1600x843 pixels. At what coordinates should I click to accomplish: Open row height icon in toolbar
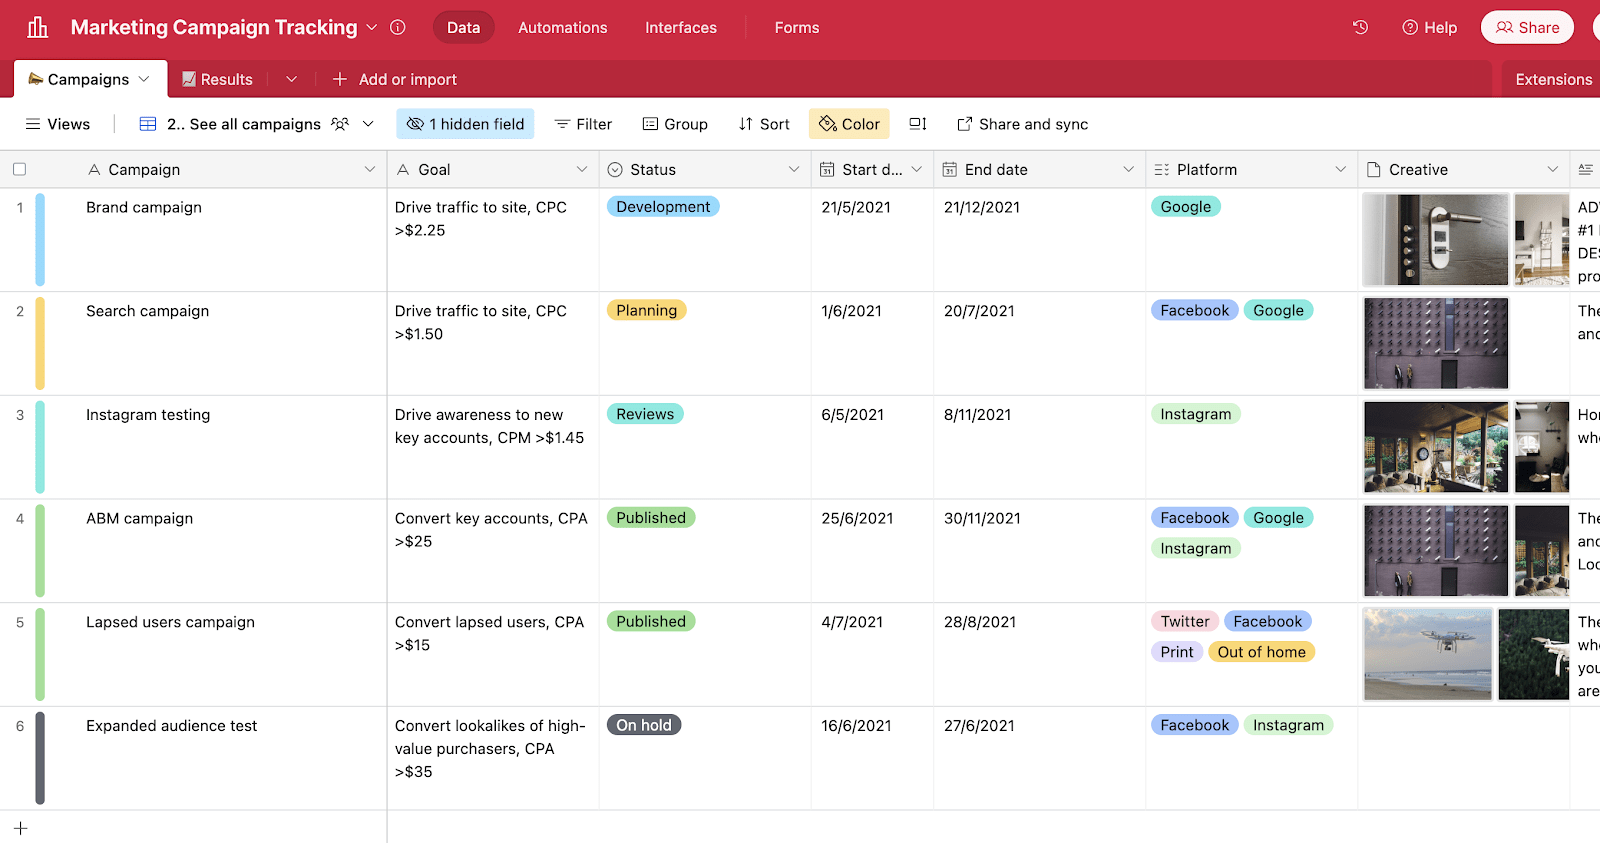pos(917,124)
